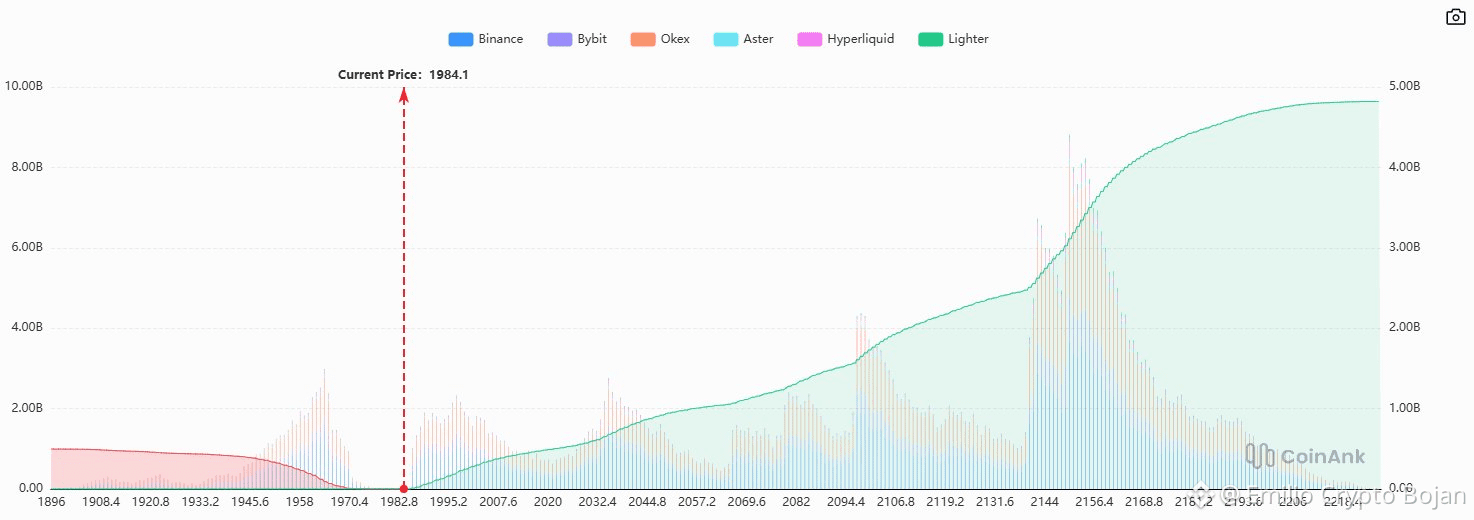Click the 8.00B left axis label

pyautogui.click(x=27, y=167)
